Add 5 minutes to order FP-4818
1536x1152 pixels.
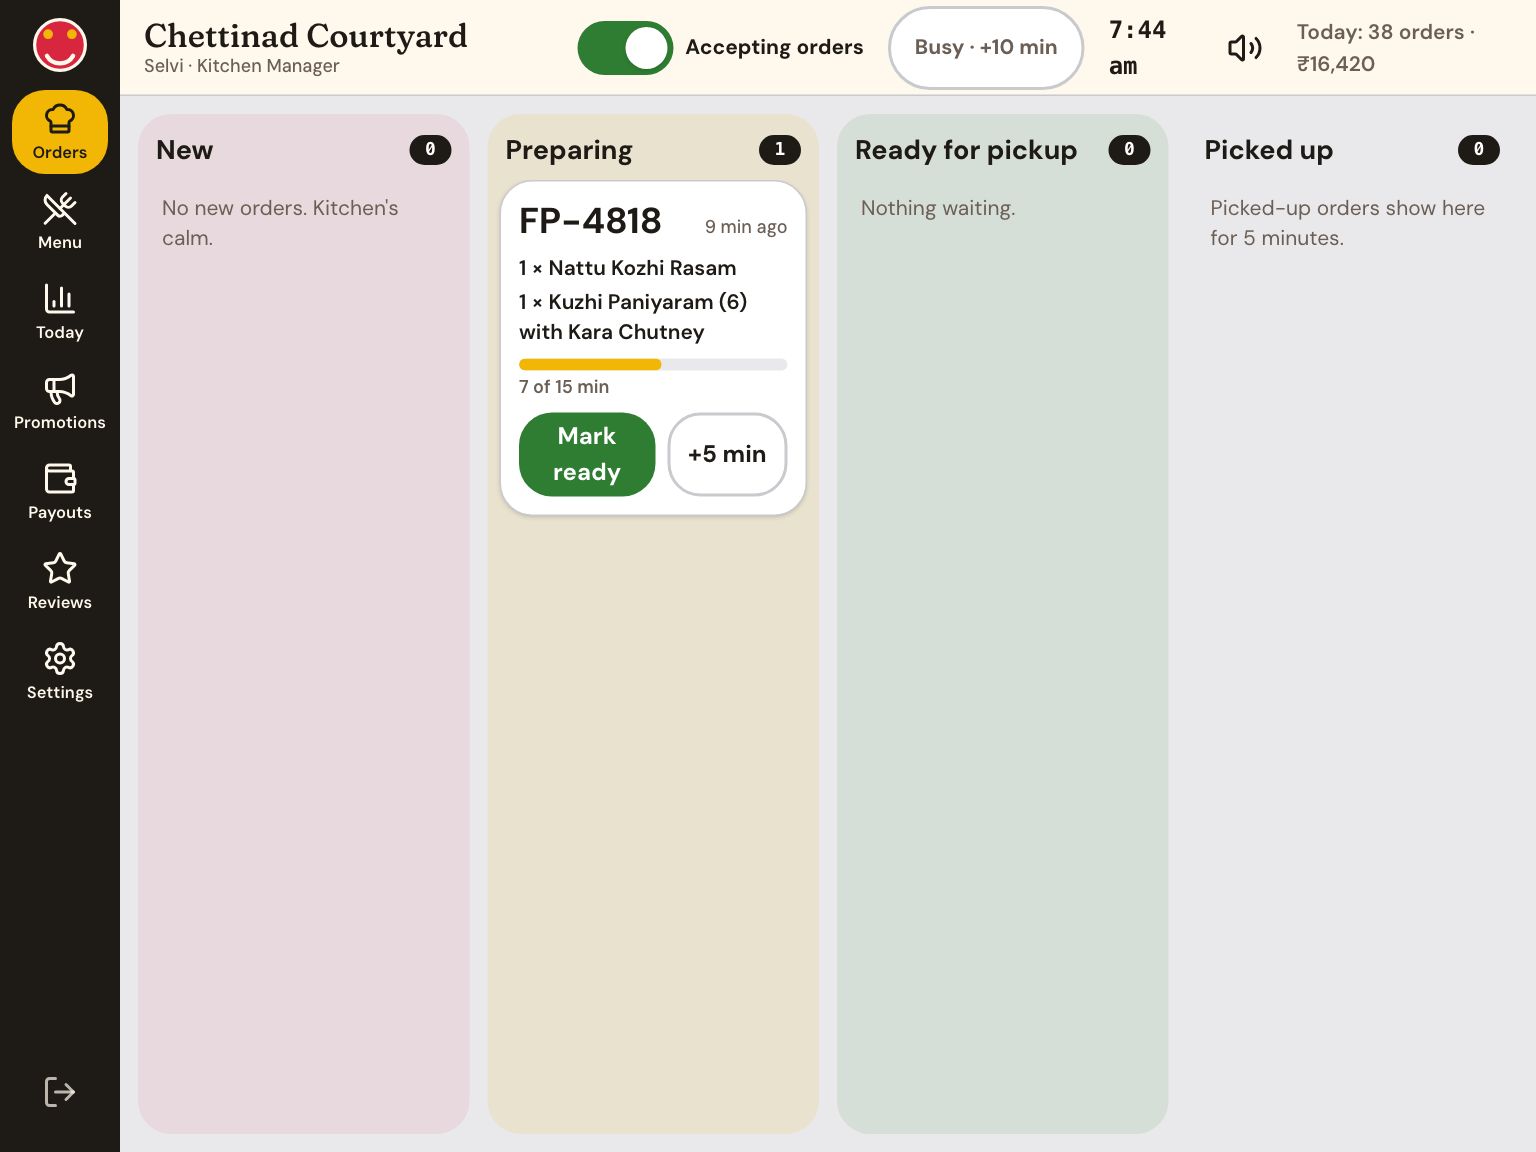727,454
